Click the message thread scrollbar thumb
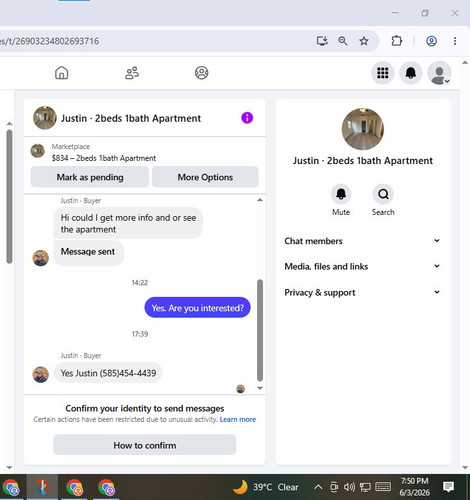The image size is (470, 500). [260, 330]
